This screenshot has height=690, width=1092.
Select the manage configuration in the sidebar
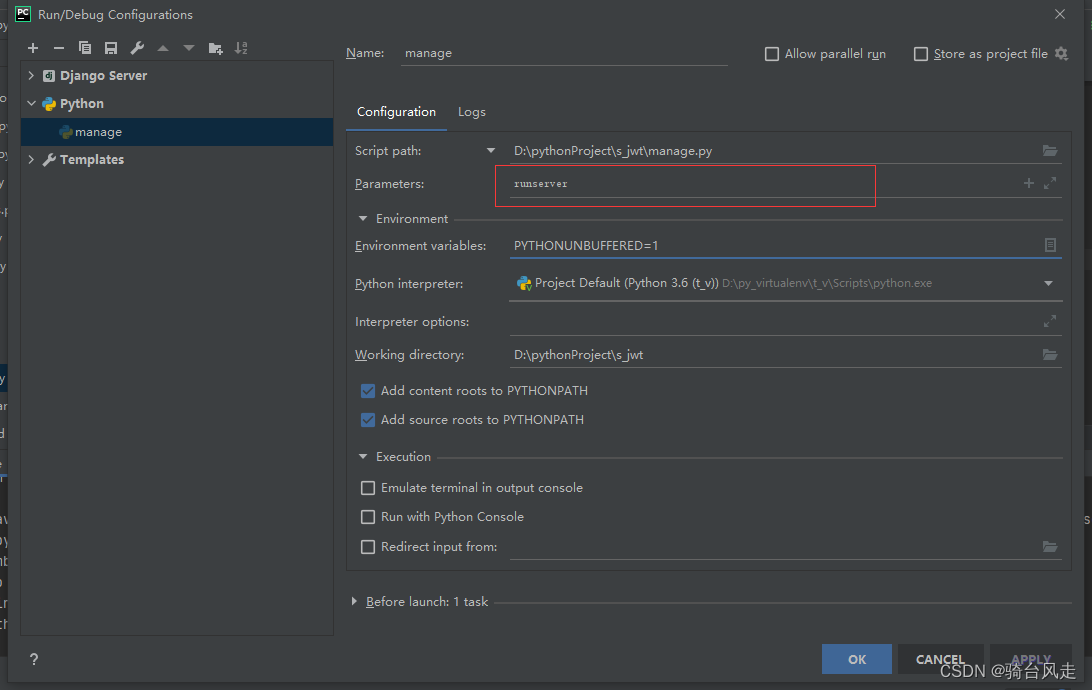pyautogui.click(x=94, y=131)
